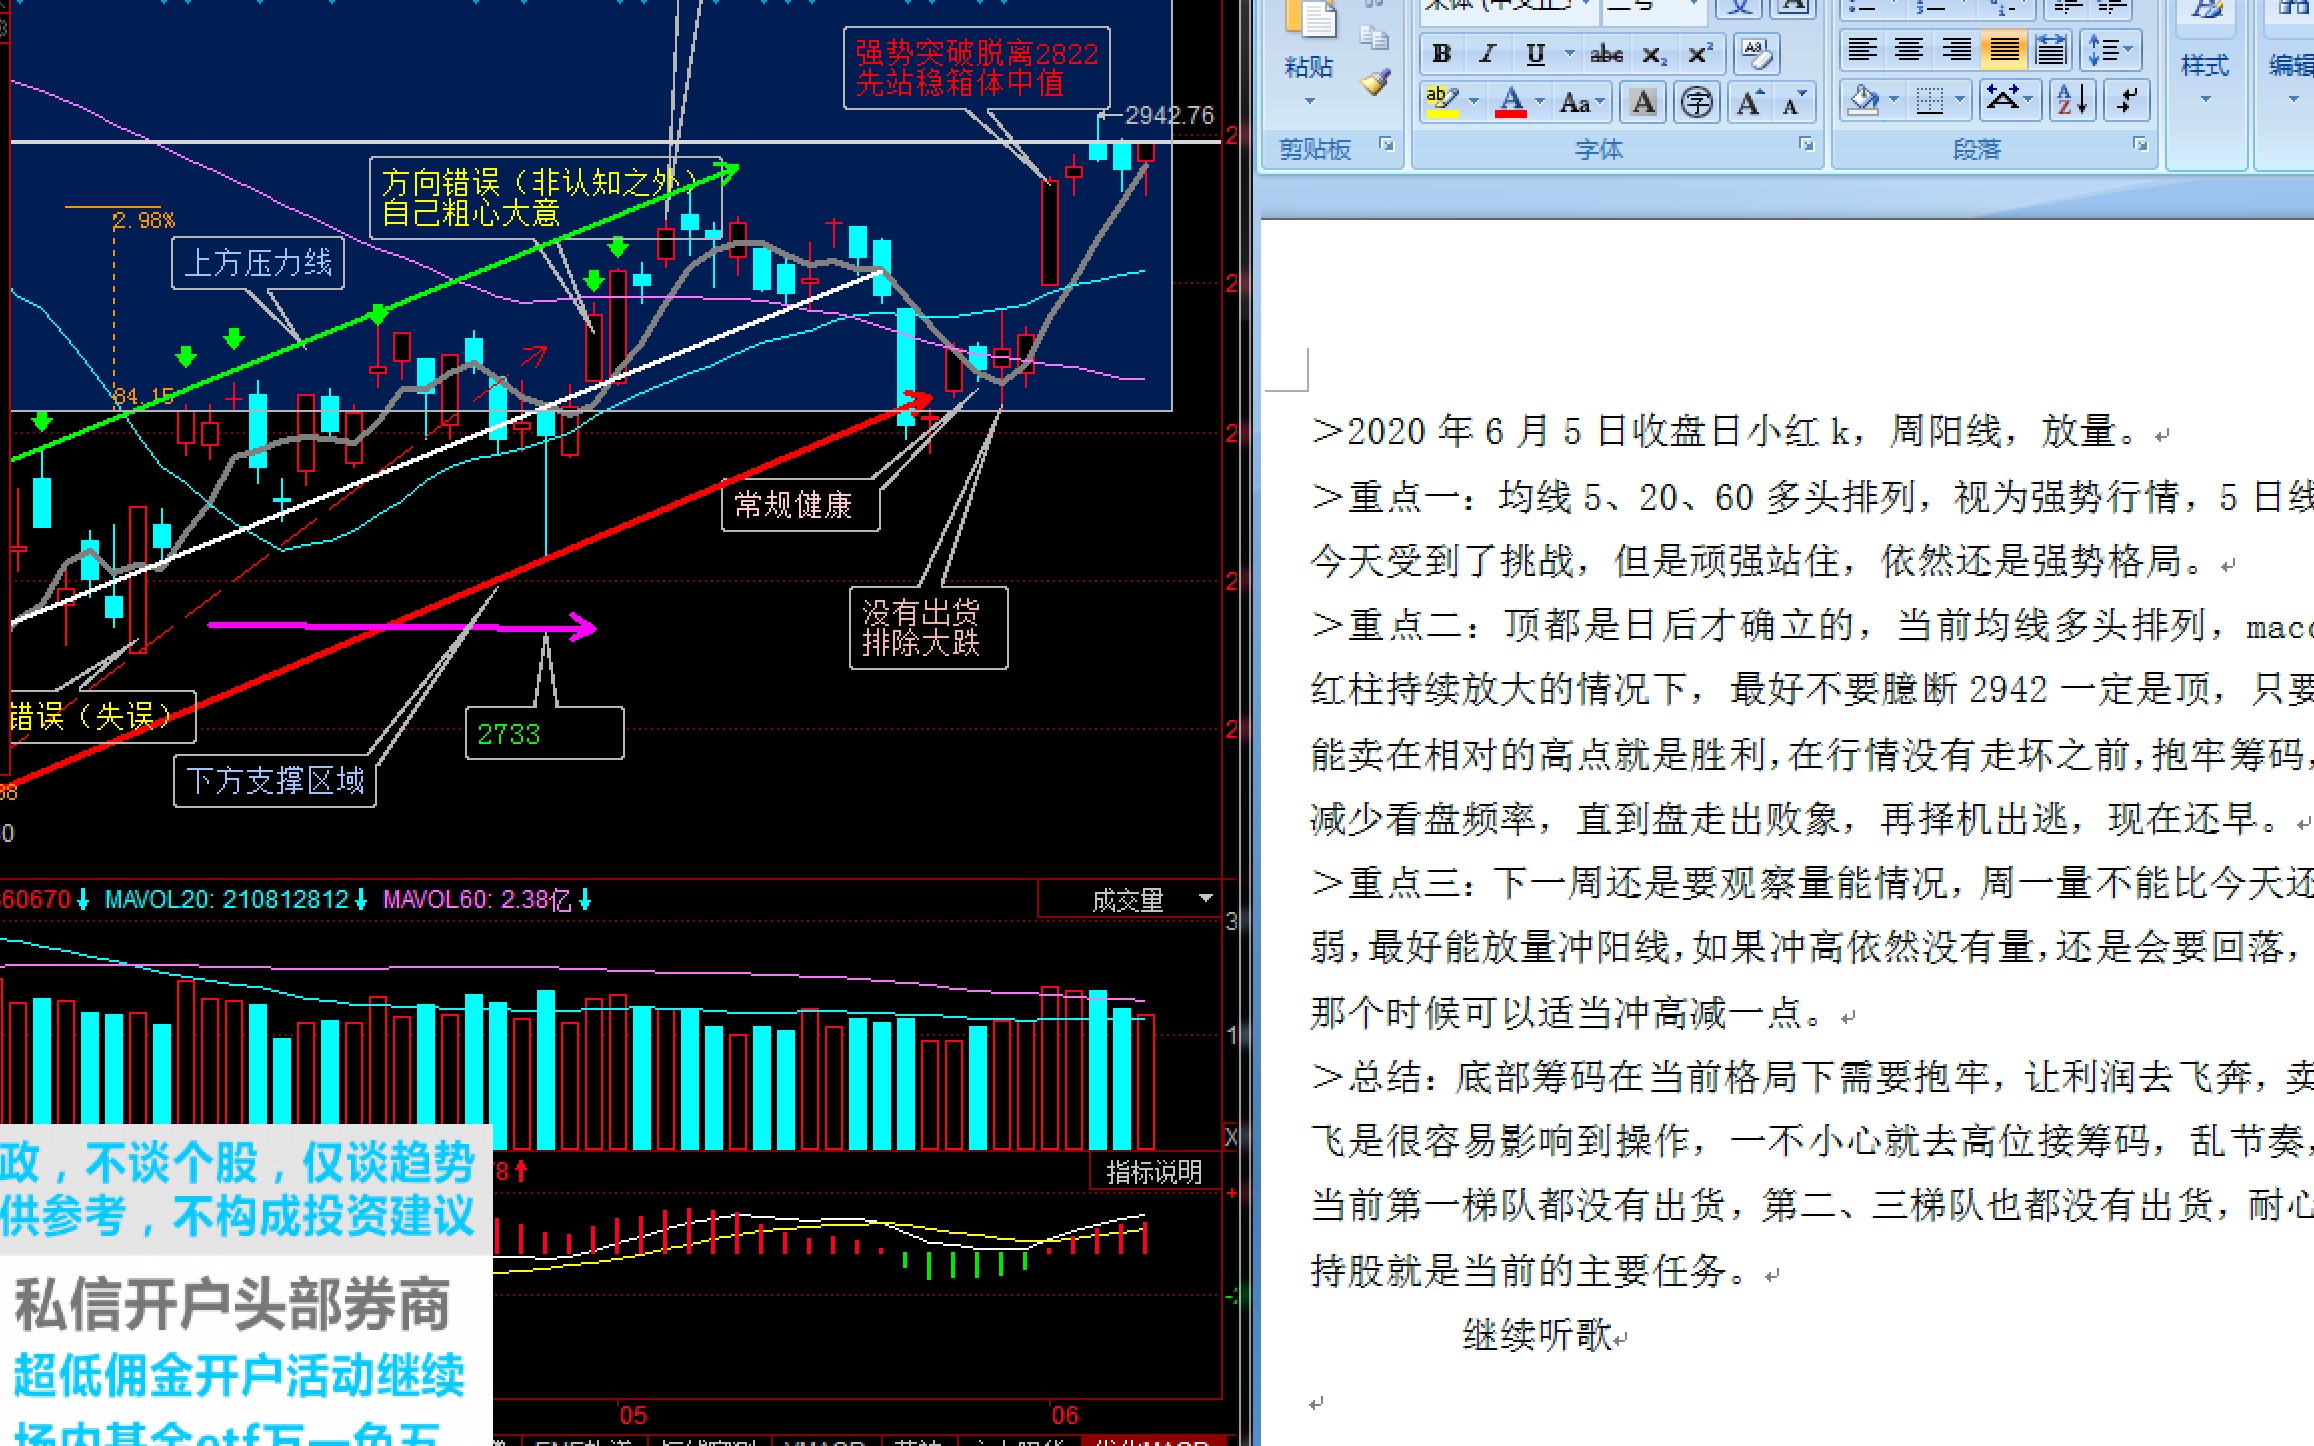Click the Sort A-Z icon

[2071, 100]
